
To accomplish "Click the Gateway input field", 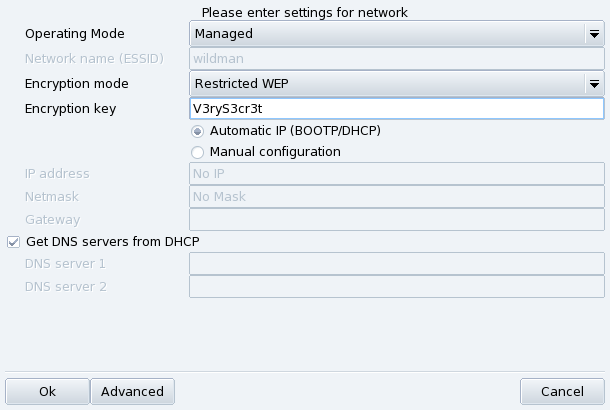I will 396,219.
